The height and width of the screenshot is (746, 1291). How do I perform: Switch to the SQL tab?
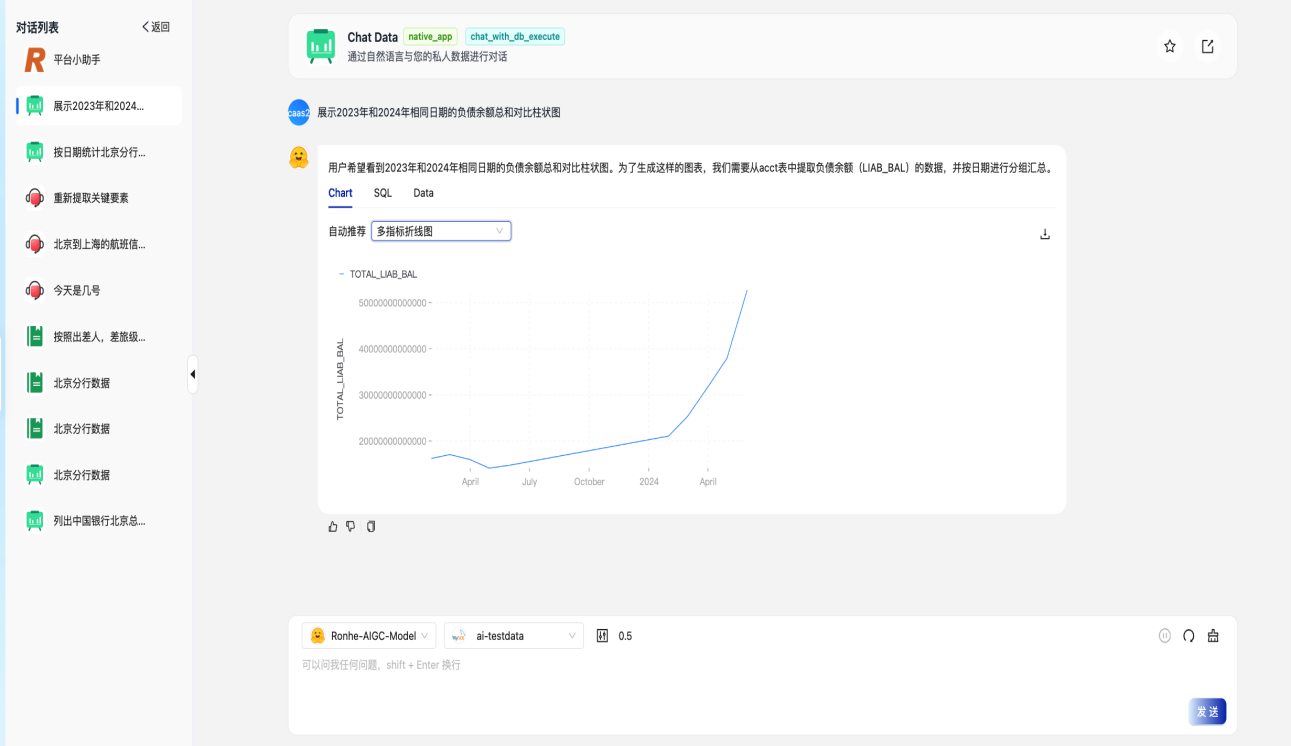coord(381,193)
